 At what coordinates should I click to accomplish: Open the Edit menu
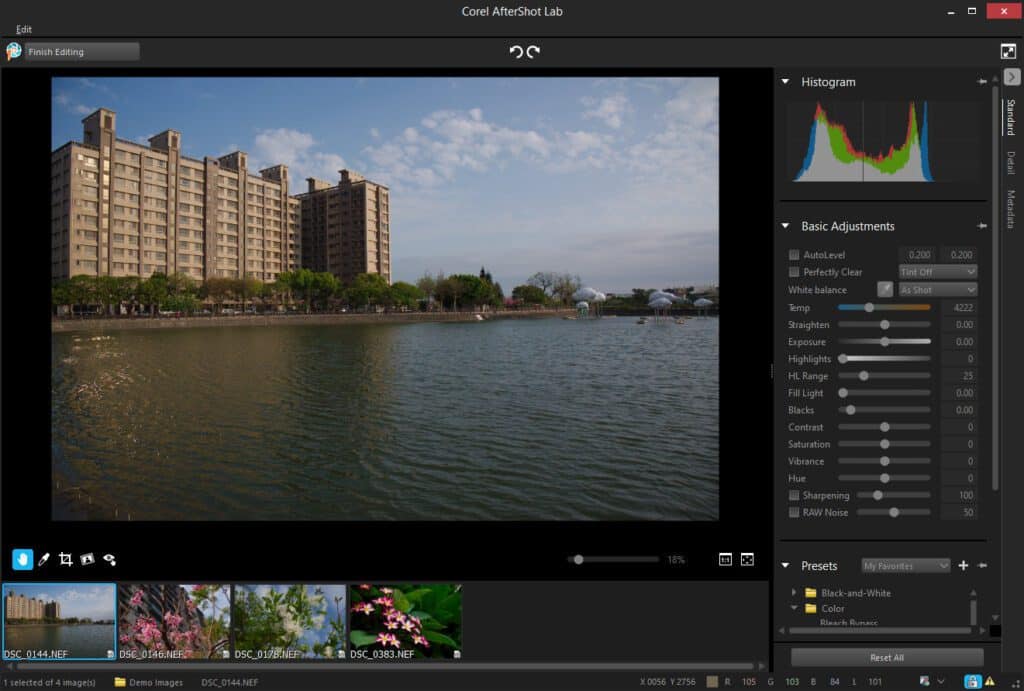coord(24,29)
